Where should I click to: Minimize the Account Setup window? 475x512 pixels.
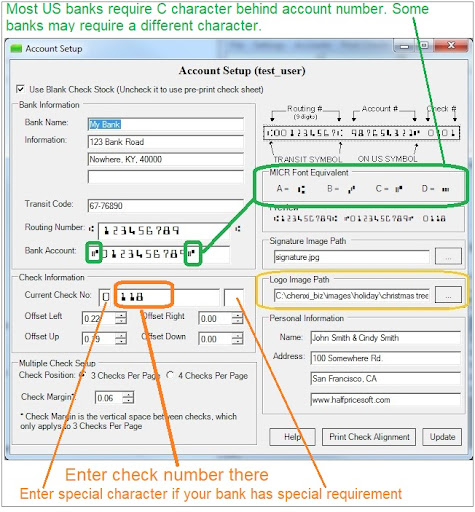pos(404,46)
